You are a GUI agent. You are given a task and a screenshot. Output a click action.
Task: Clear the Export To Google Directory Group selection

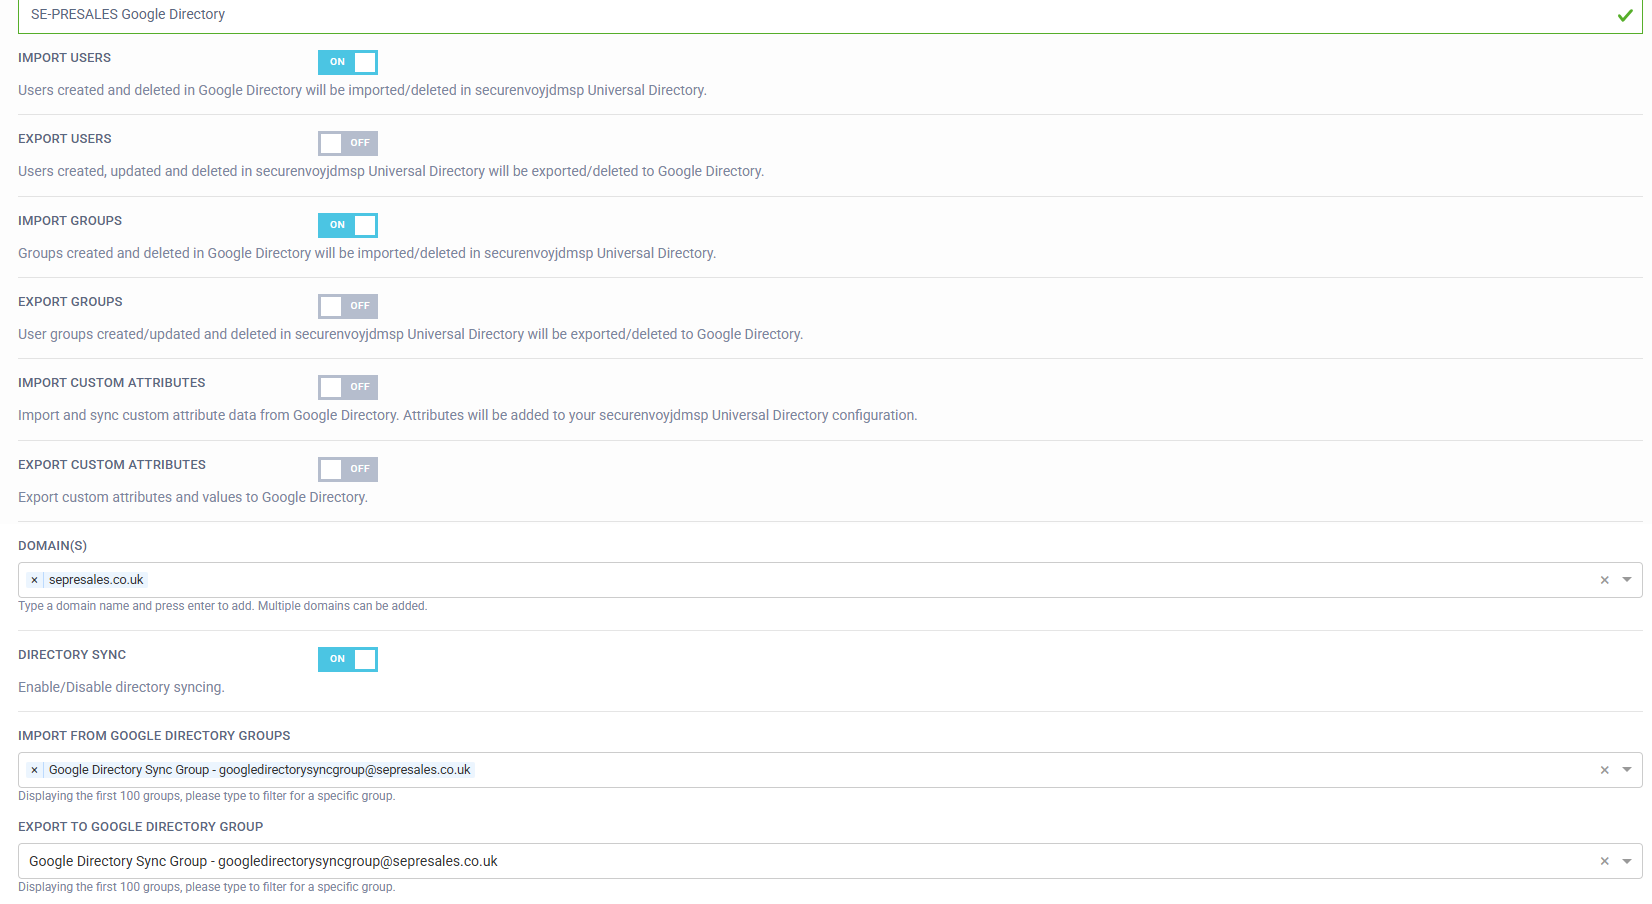click(1603, 861)
